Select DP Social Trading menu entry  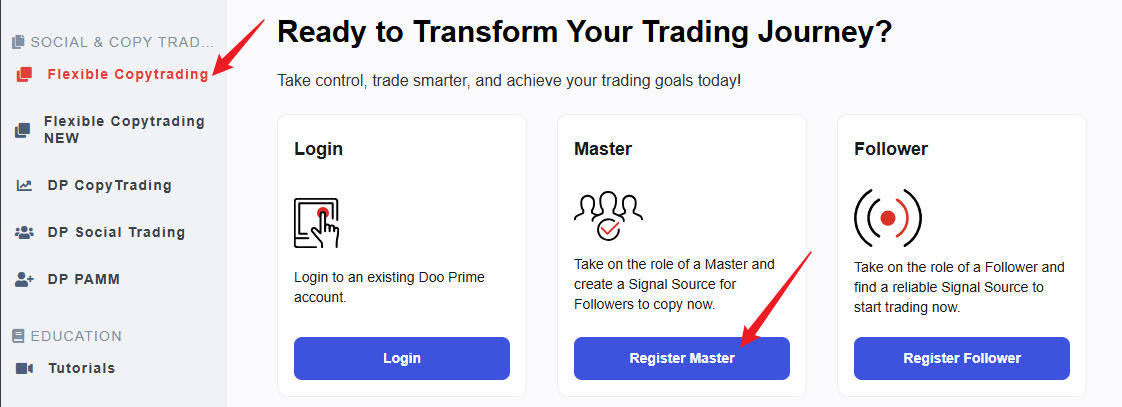tap(100, 232)
